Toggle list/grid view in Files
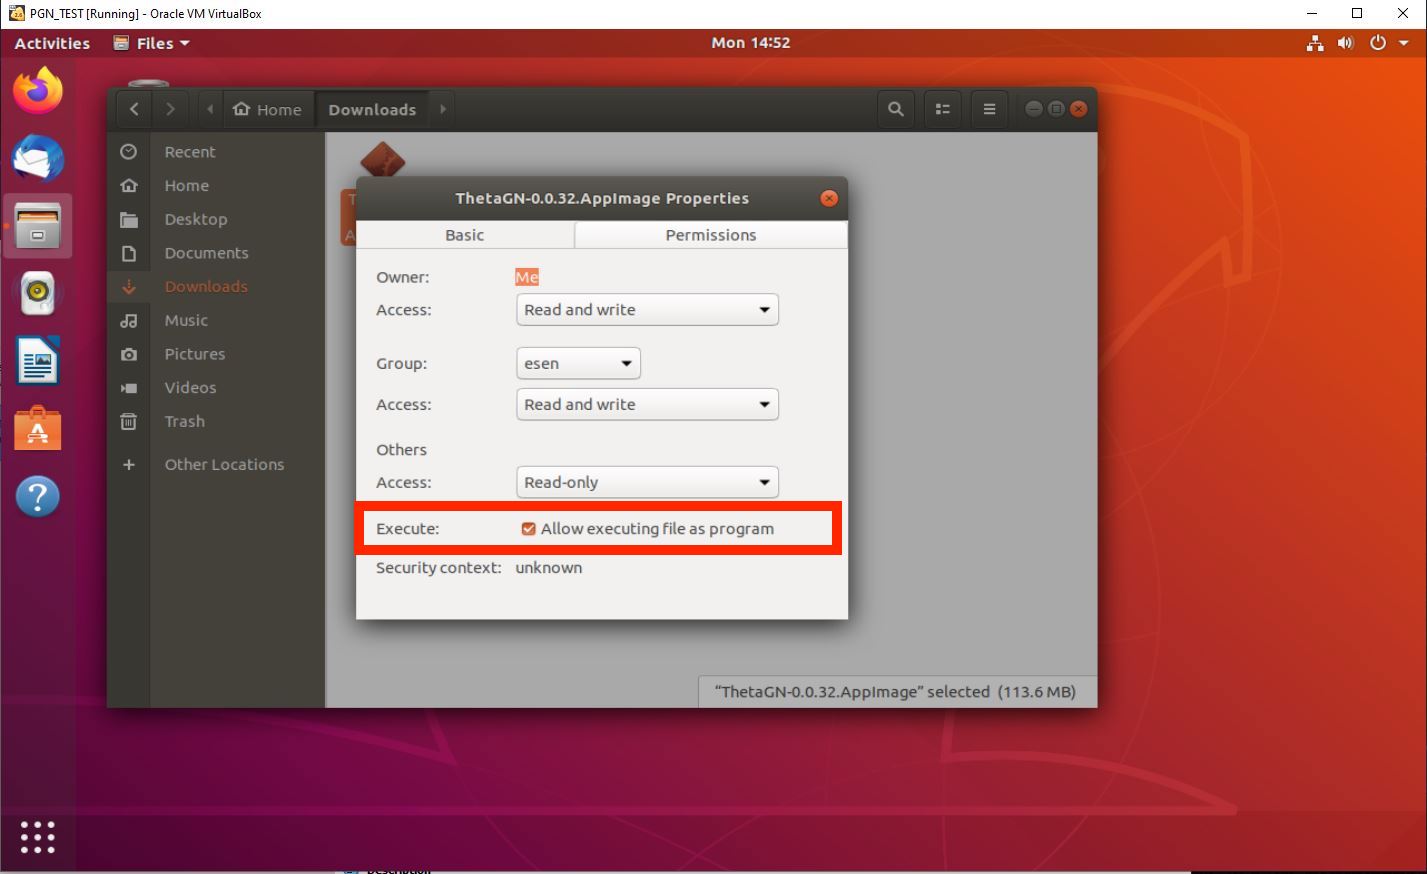 tap(942, 109)
